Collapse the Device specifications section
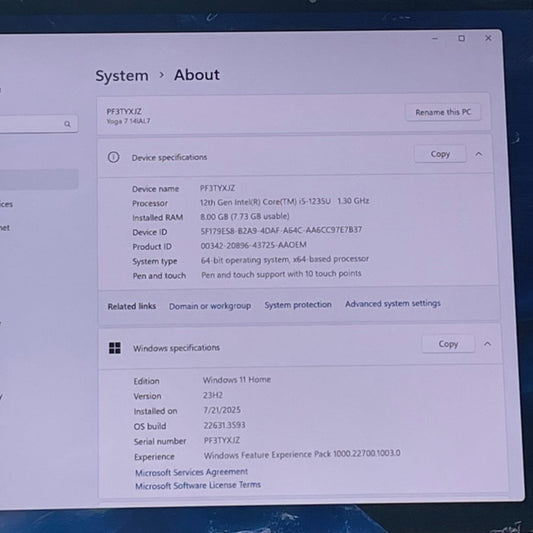Viewport: 533px width, 533px height. (x=479, y=154)
